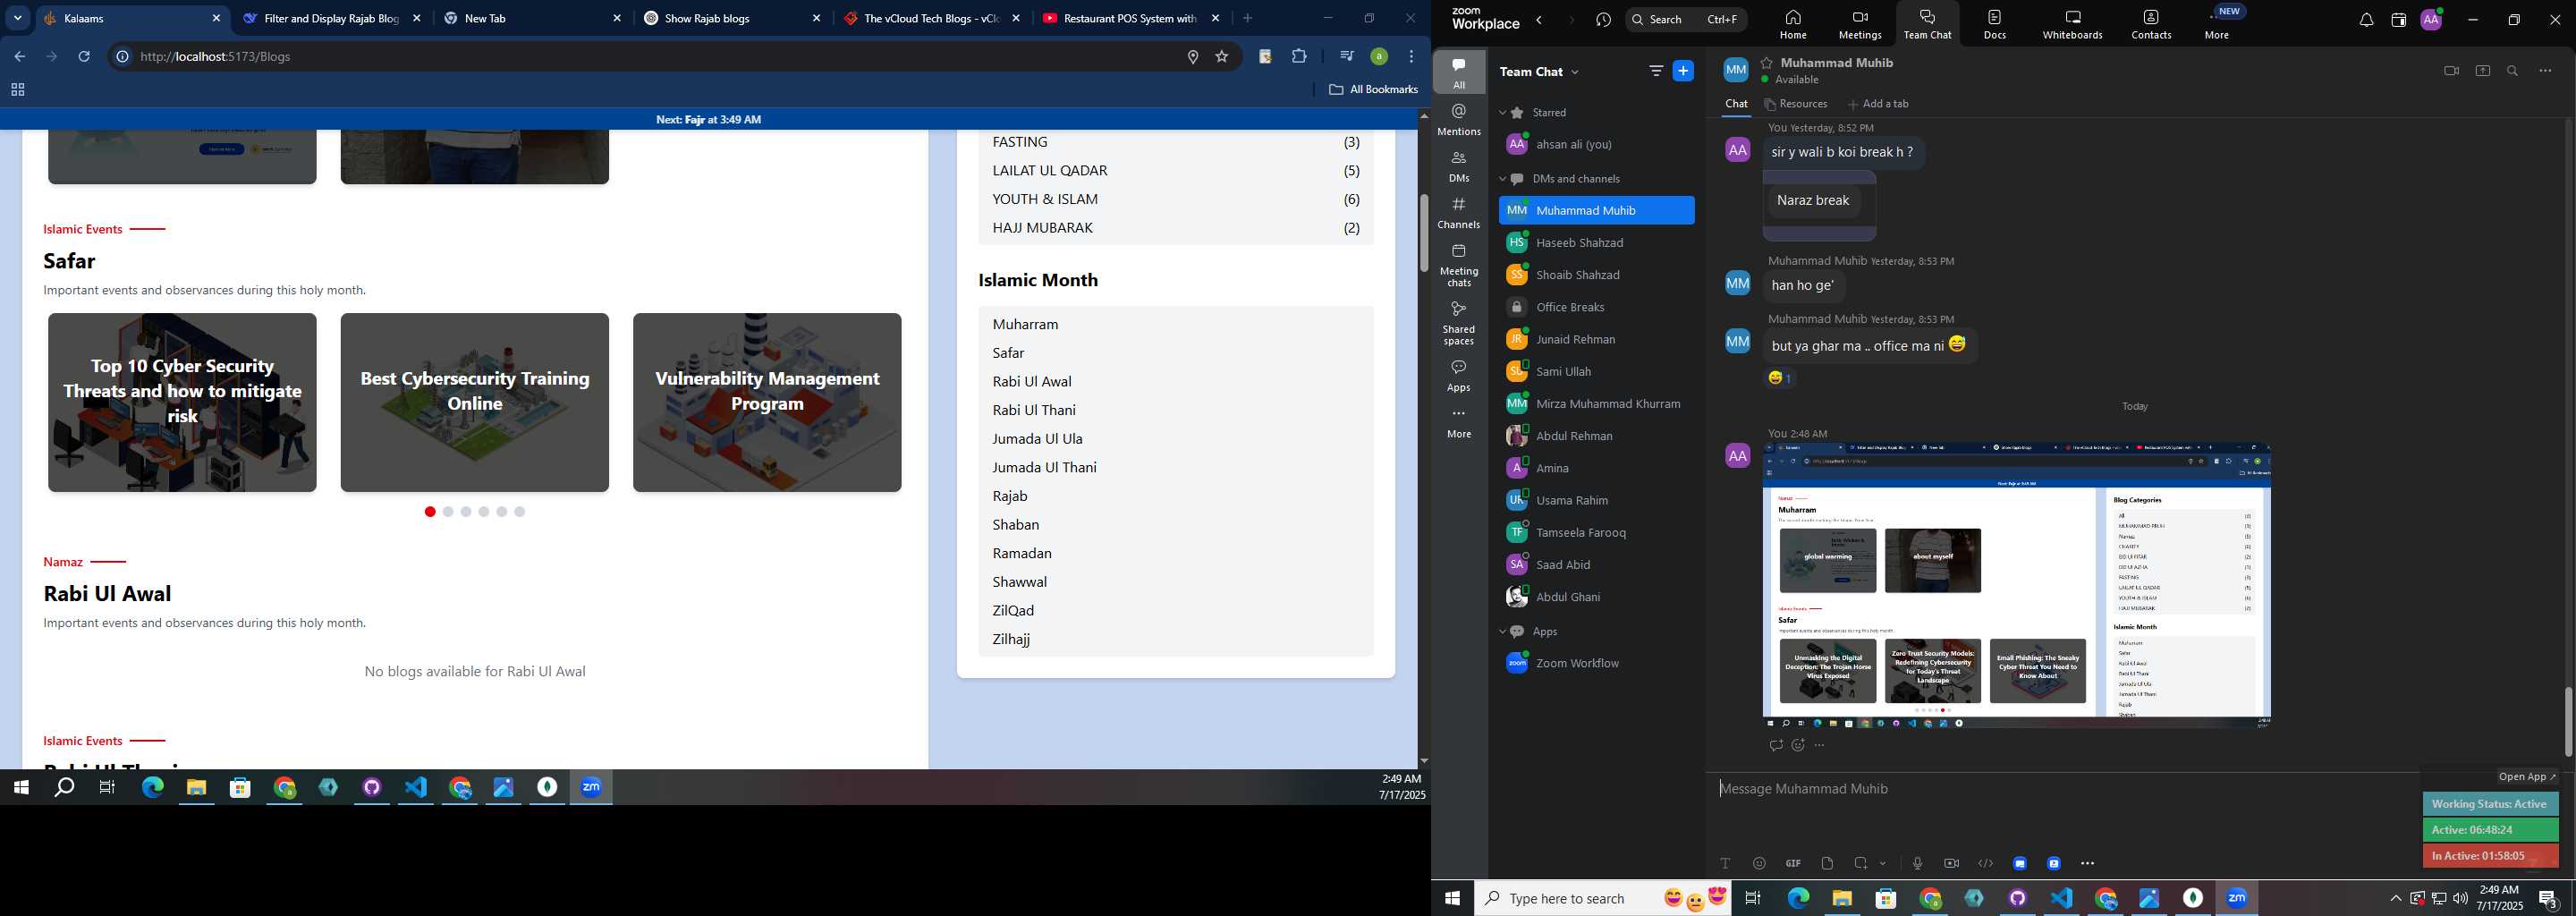2576x916 pixels.
Task: Filter blogs by Ramadan month
Action: coord(1022,553)
